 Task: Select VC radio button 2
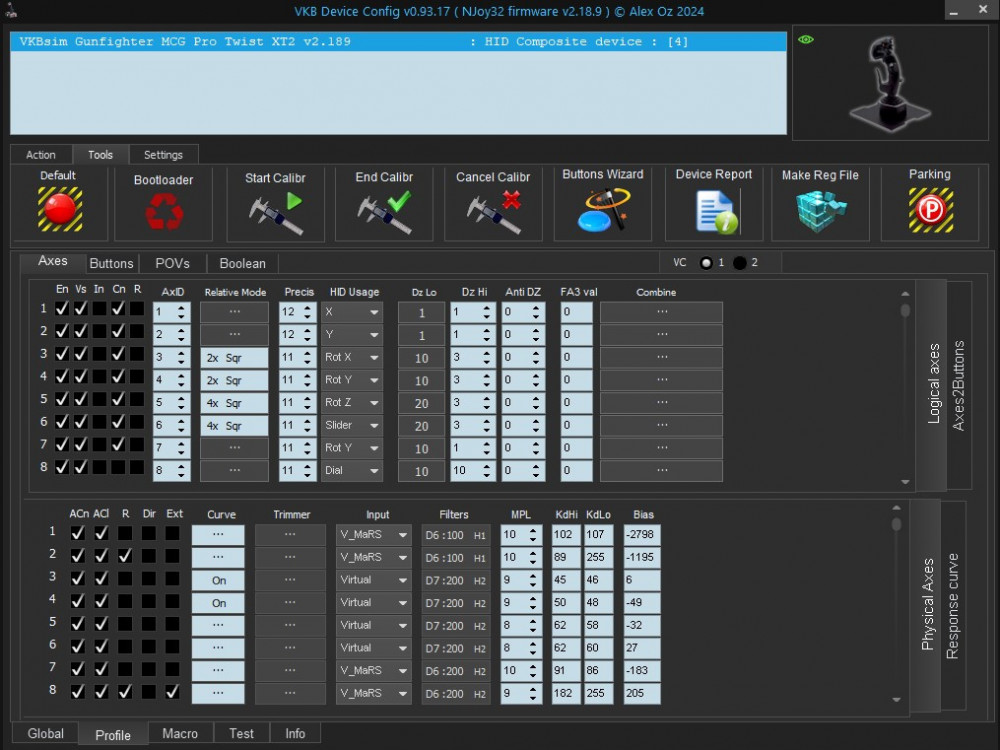(742, 263)
